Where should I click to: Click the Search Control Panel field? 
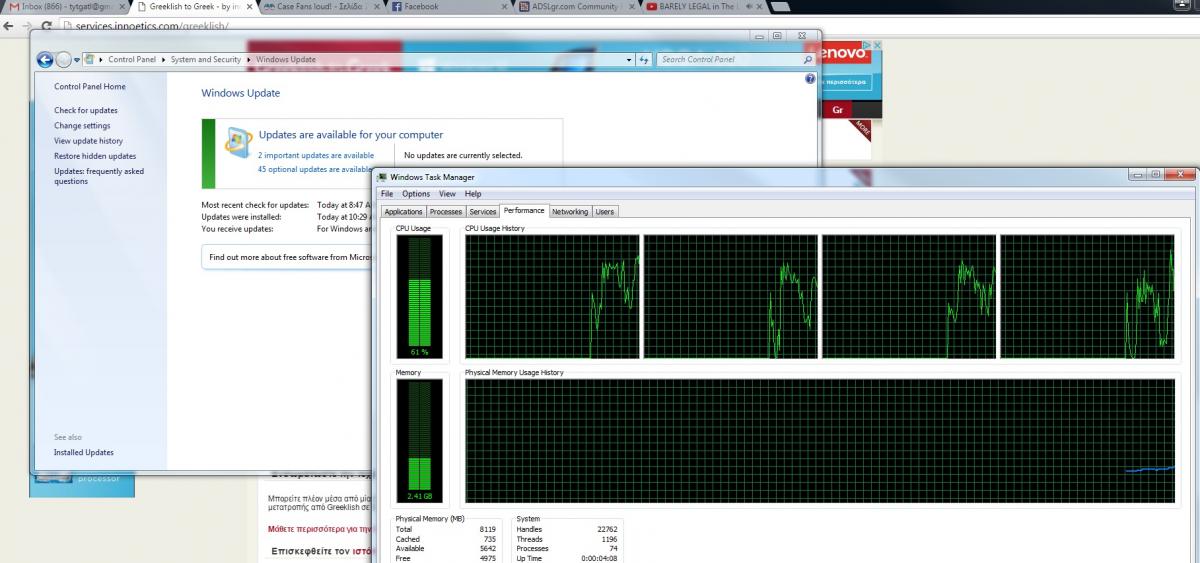click(730, 60)
